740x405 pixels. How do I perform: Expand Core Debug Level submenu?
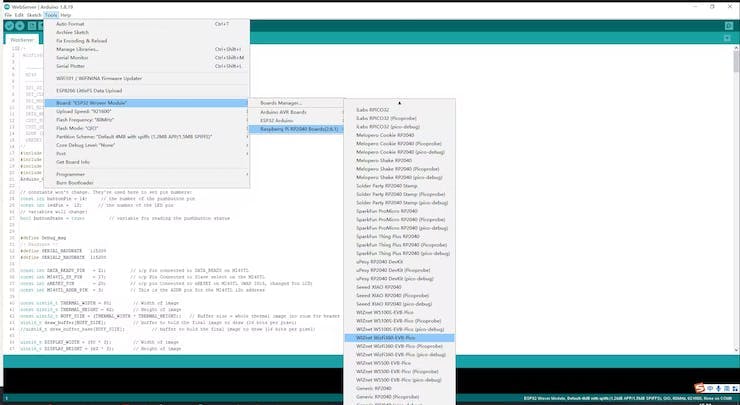[x=146, y=145]
